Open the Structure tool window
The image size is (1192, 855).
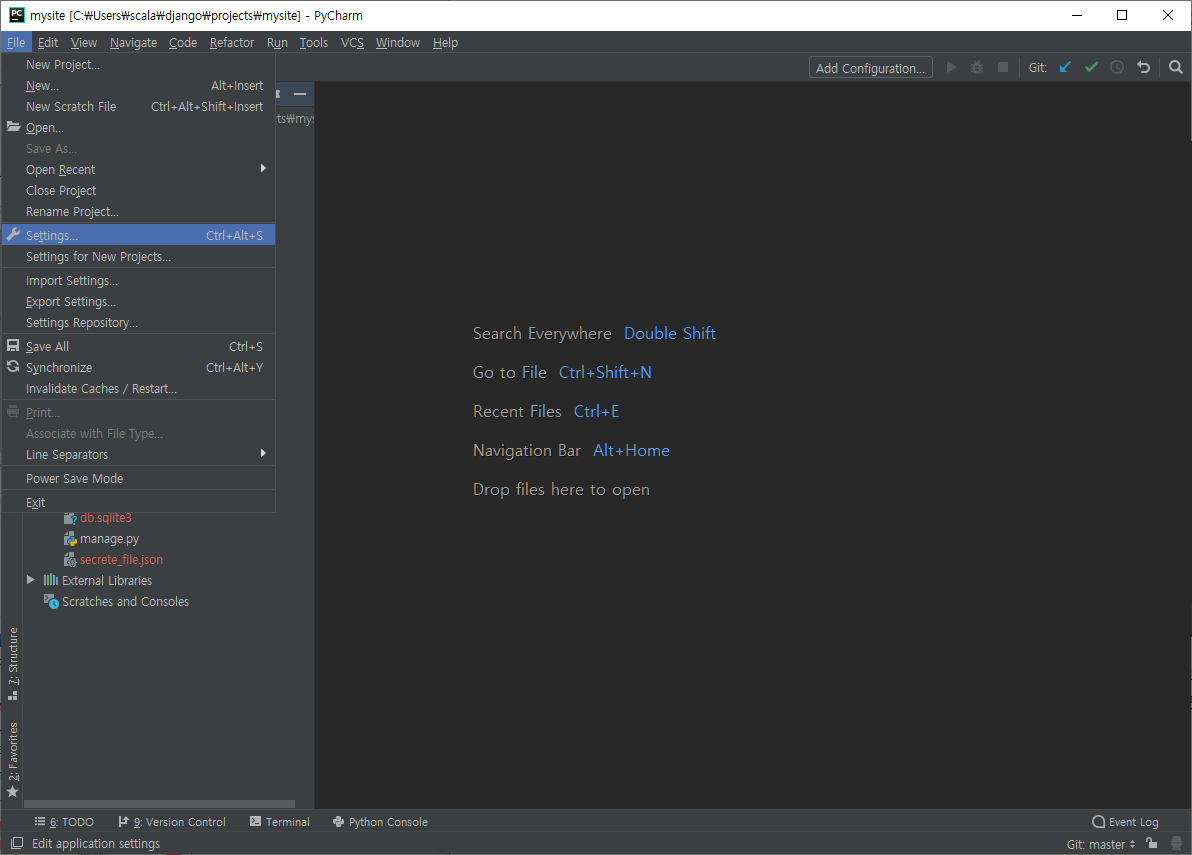pyautogui.click(x=13, y=663)
